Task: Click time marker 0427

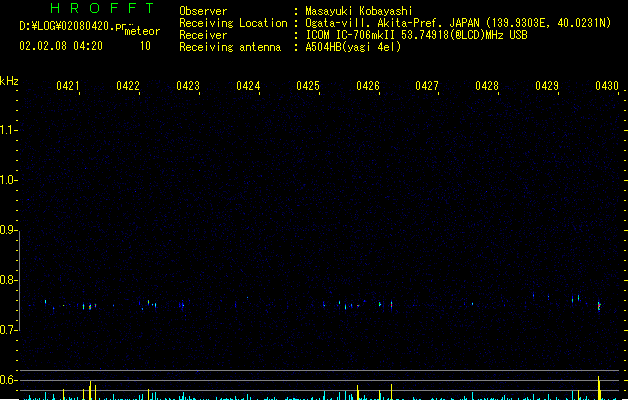Action: (427, 86)
